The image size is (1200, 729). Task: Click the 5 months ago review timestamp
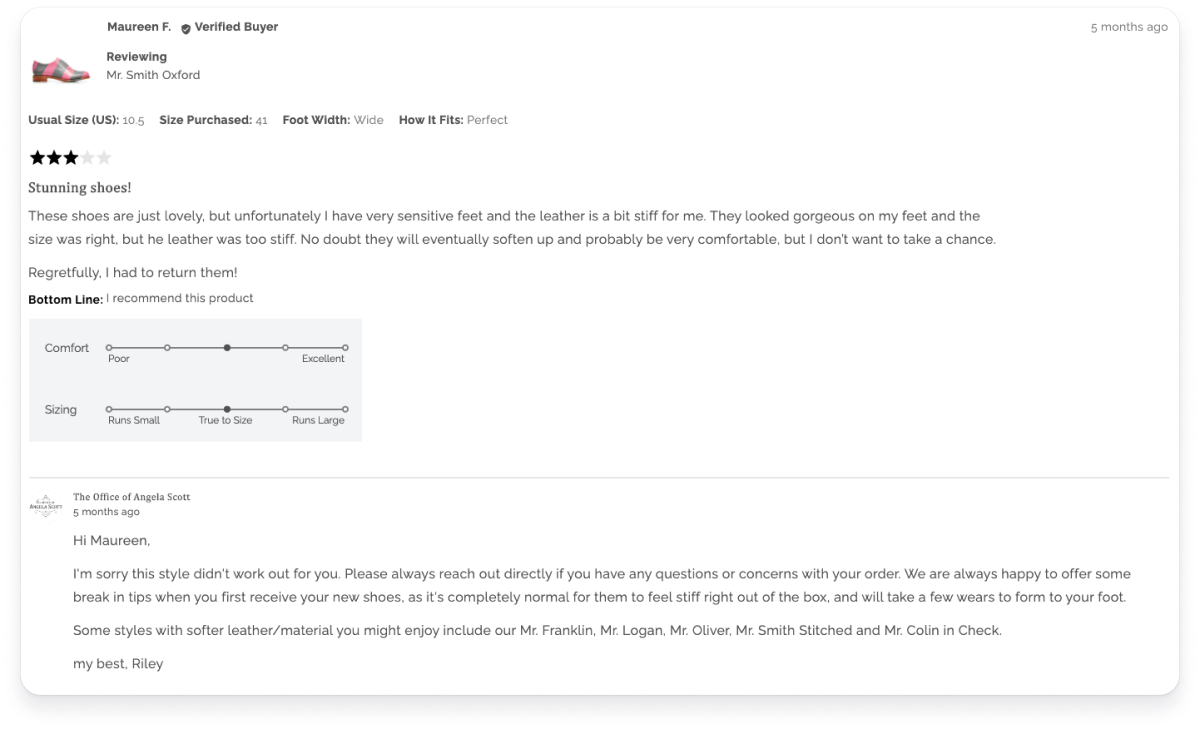pyautogui.click(x=1129, y=27)
